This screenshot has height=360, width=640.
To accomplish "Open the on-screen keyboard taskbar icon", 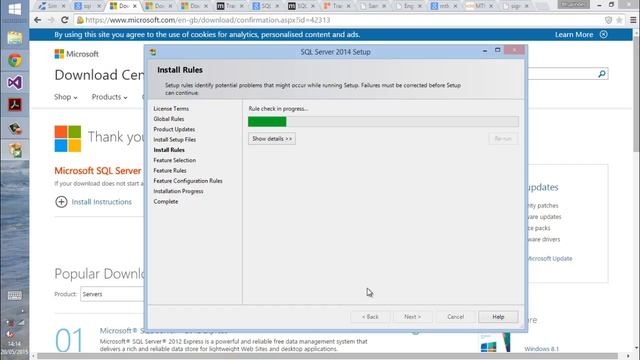I will 15,296.
